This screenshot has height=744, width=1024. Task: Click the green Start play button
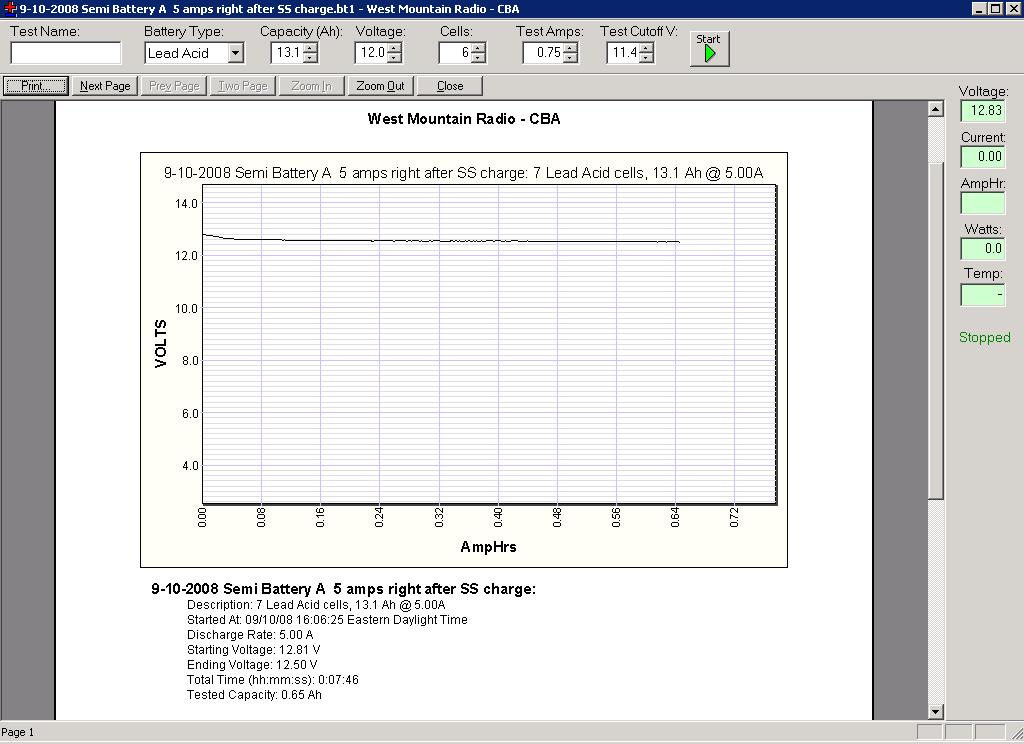[709, 48]
